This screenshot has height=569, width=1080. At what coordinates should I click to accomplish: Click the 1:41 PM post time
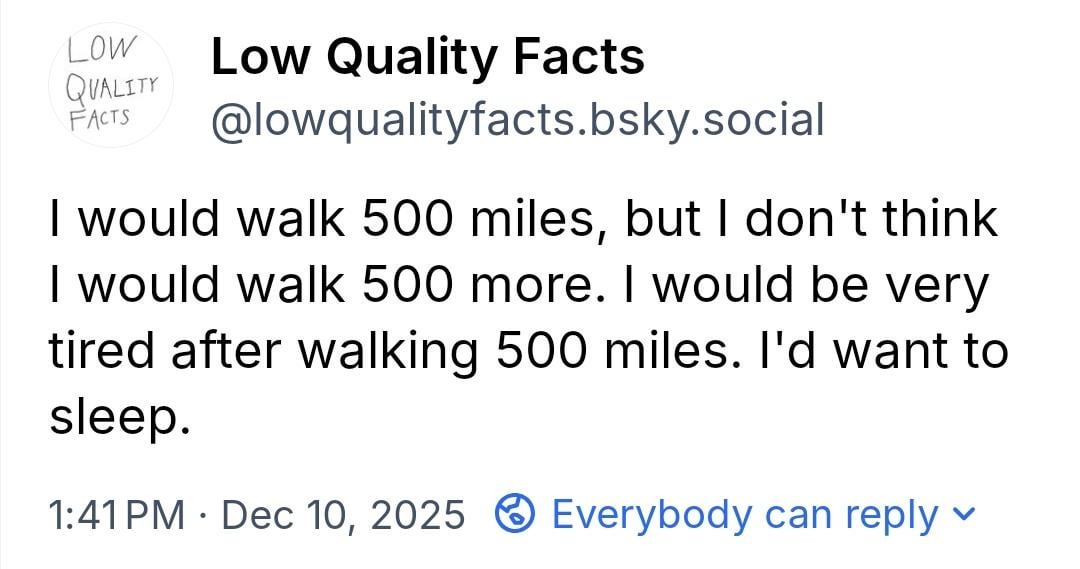[x=117, y=515]
